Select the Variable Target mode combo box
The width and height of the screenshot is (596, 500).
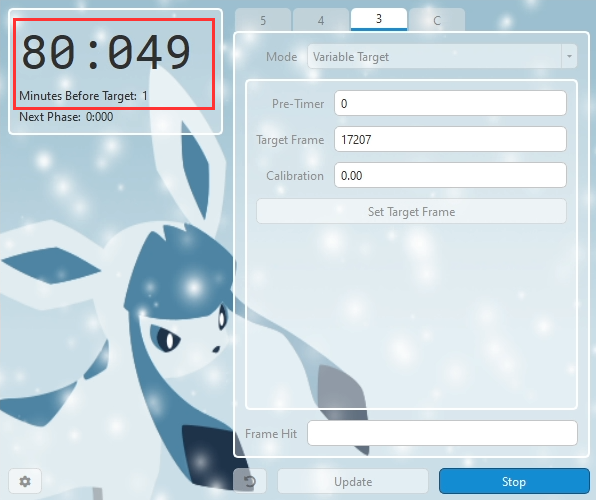click(x=442, y=56)
